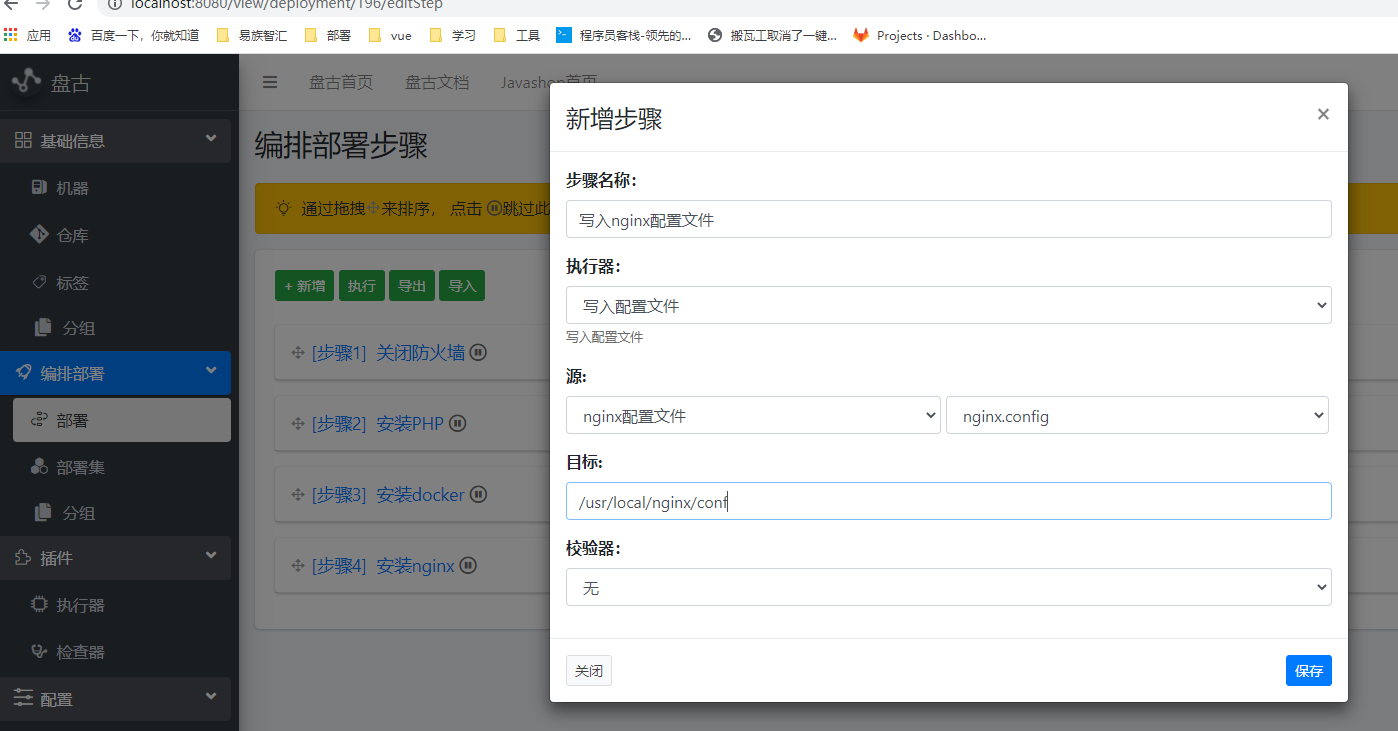Open step link 安装PHP
This screenshot has width=1398, height=731.
[x=377, y=424]
